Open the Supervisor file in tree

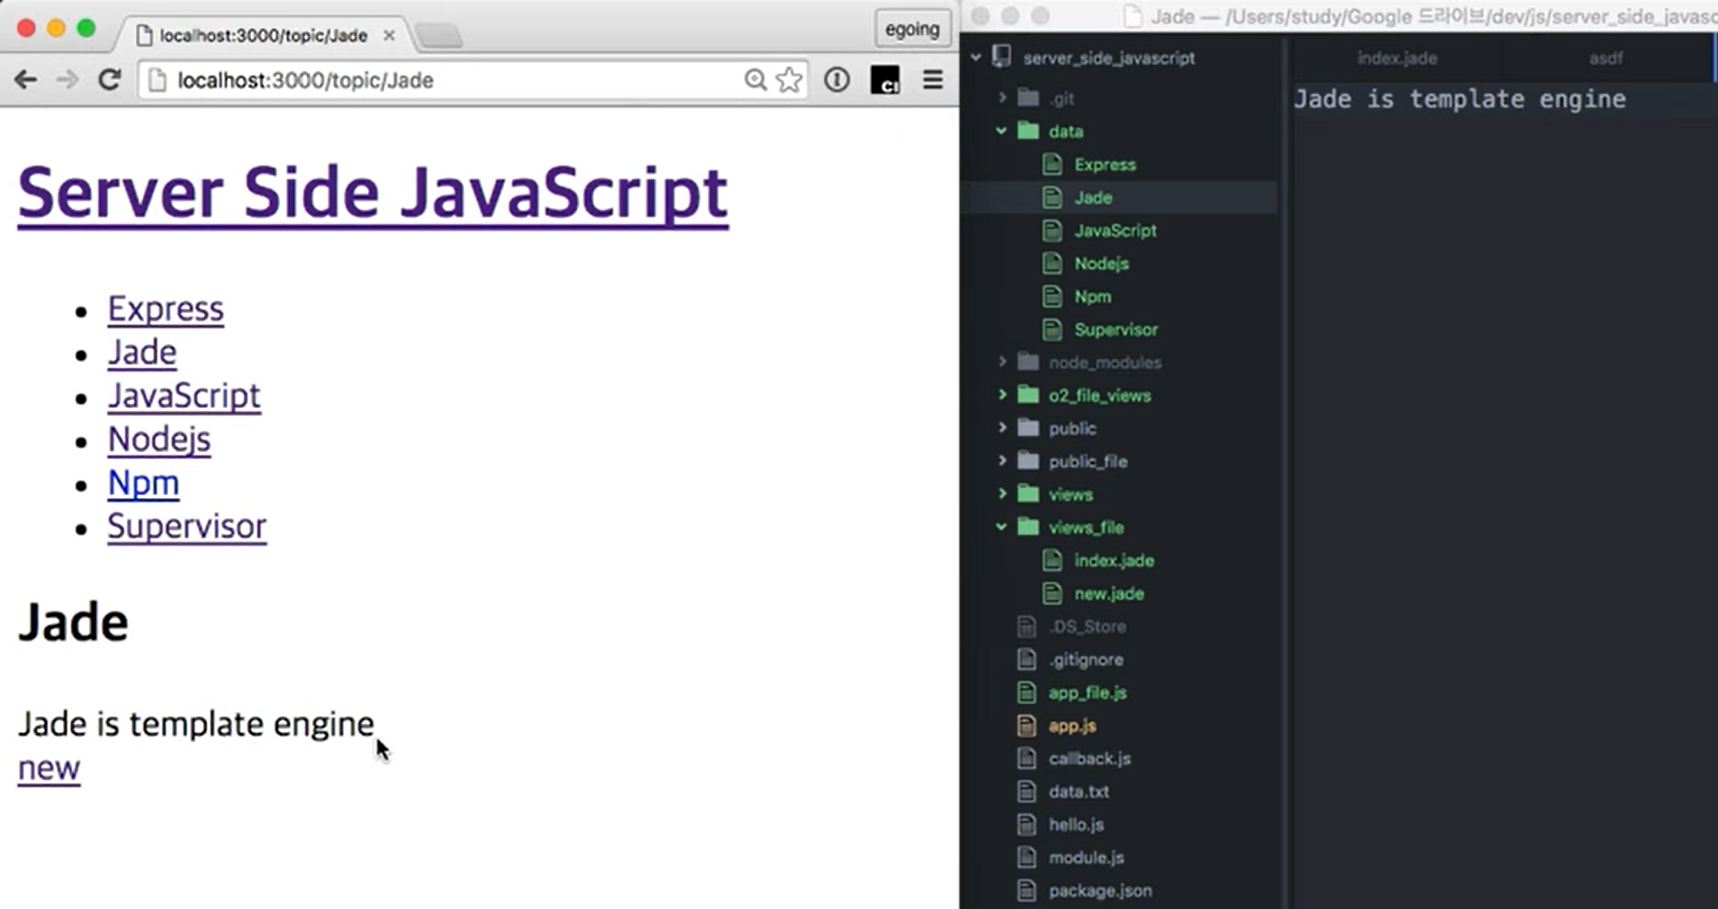(1116, 329)
